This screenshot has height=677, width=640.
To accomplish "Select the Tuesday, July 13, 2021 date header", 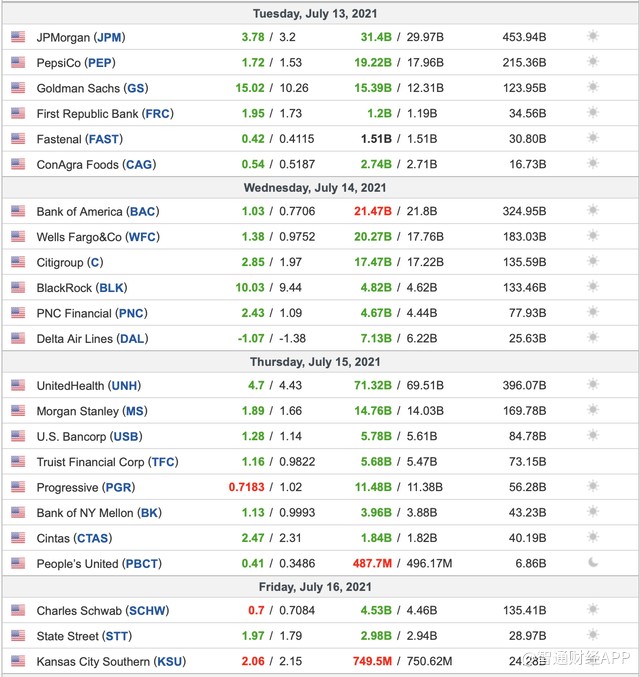I will [x=315, y=13].
